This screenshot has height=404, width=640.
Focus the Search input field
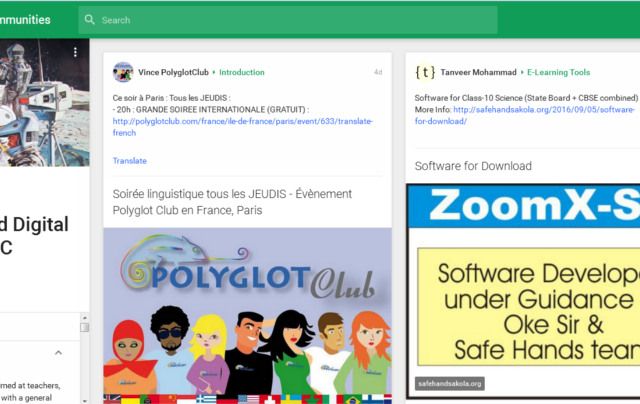pyautogui.click(x=288, y=20)
